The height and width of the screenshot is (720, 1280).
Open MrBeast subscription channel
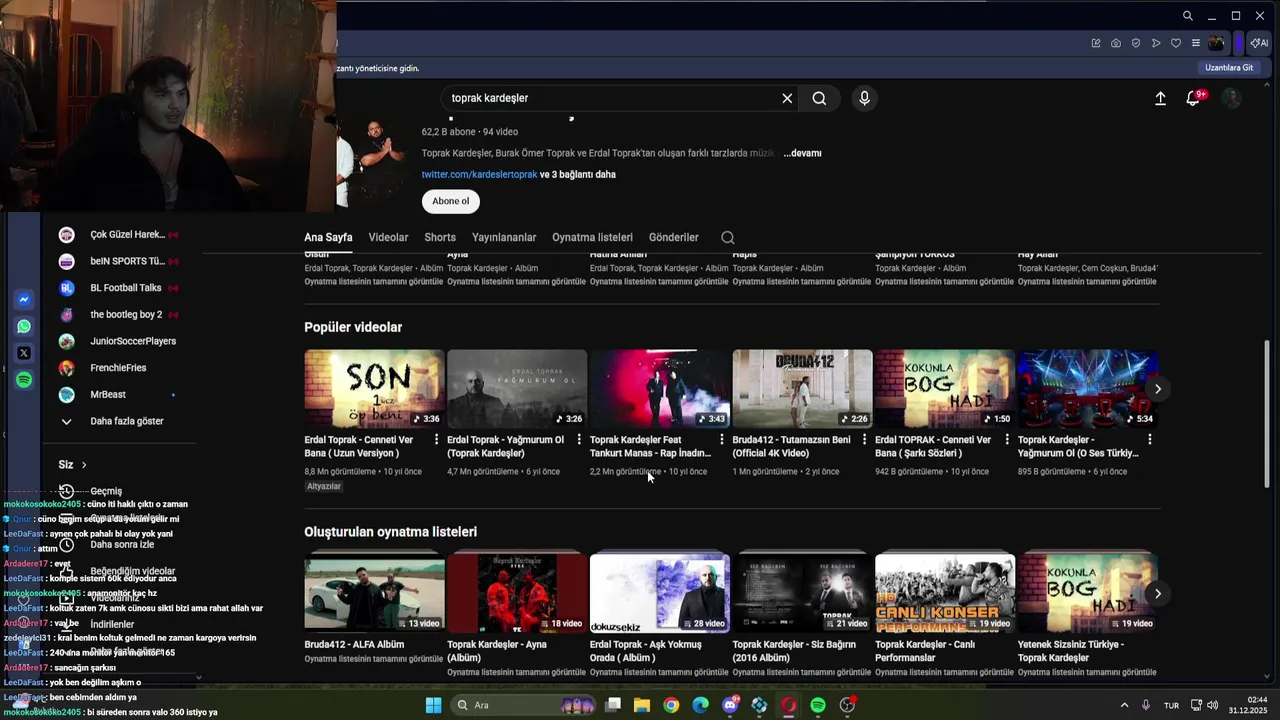[x=118, y=395]
